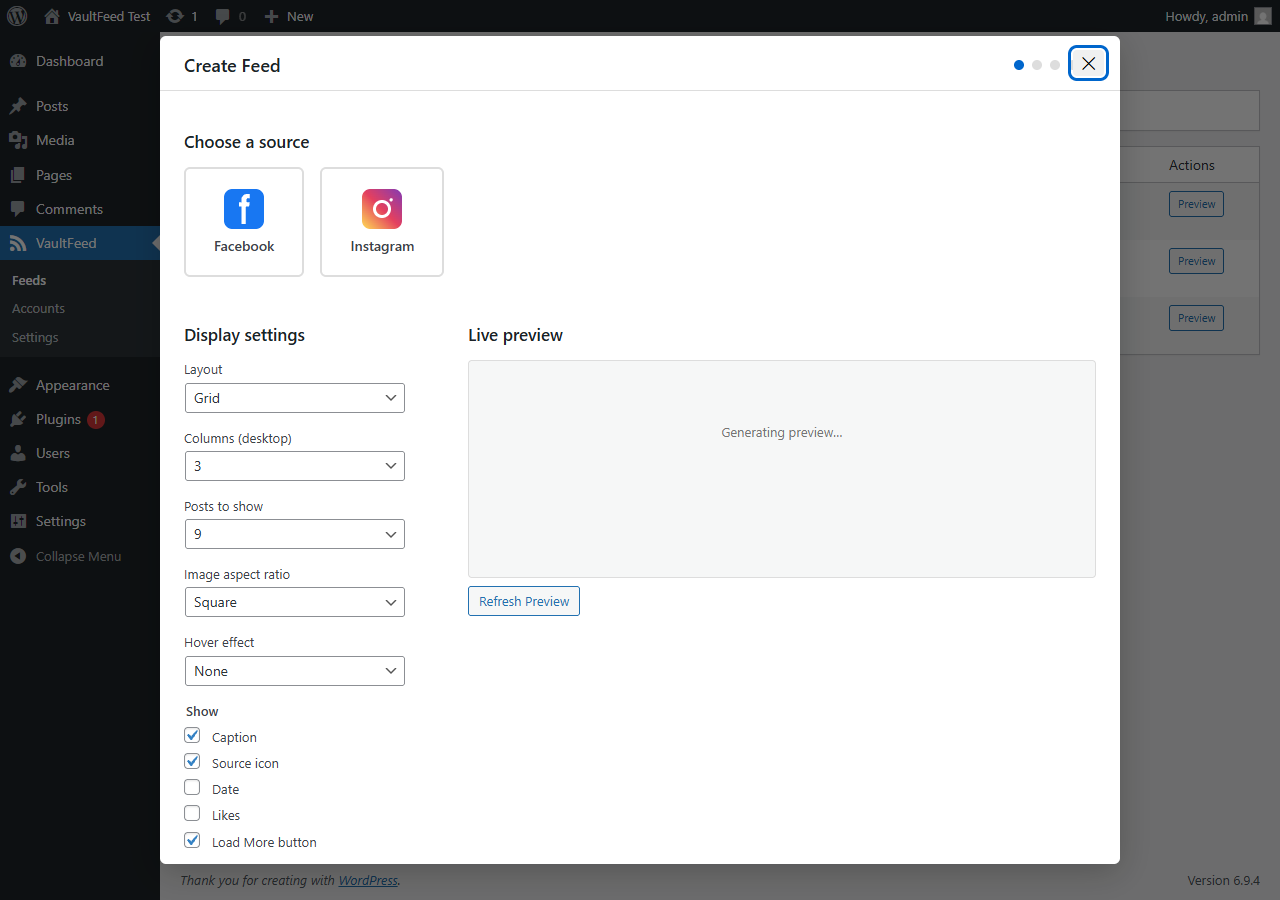Click the Collapse Menu arrow icon

pos(18,556)
